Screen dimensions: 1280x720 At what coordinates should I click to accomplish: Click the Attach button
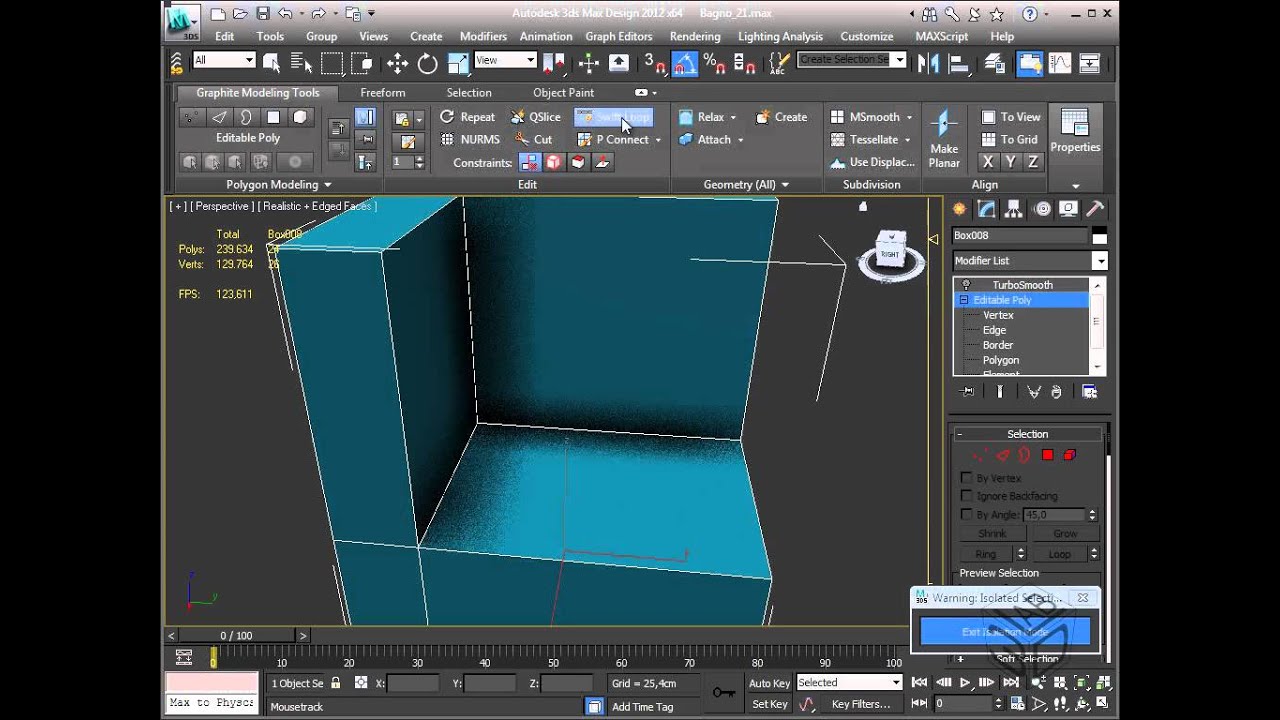[711, 140]
